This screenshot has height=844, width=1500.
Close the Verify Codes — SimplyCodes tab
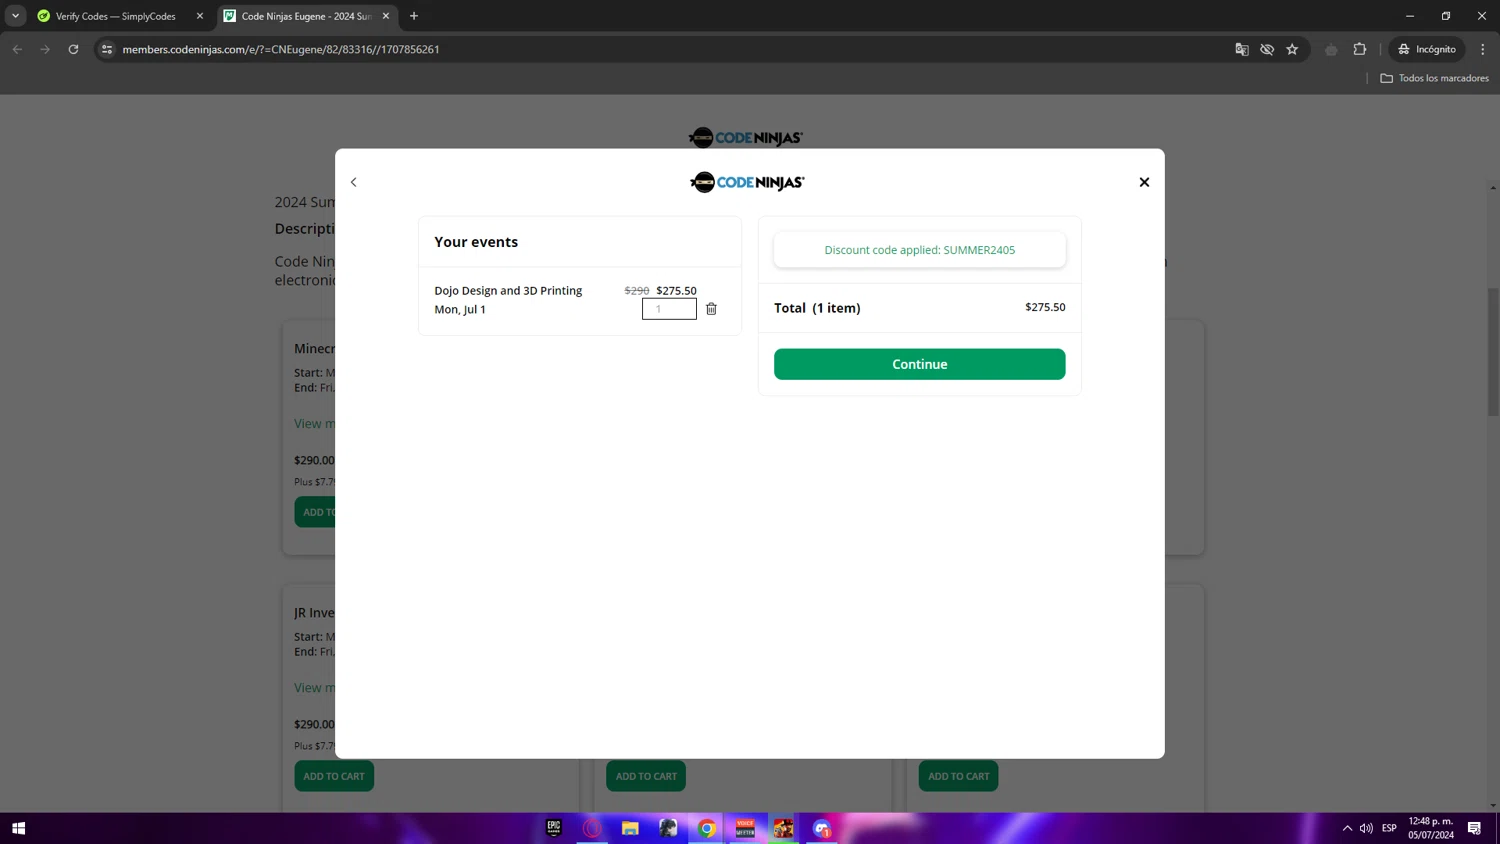pyautogui.click(x=200, y=16)
